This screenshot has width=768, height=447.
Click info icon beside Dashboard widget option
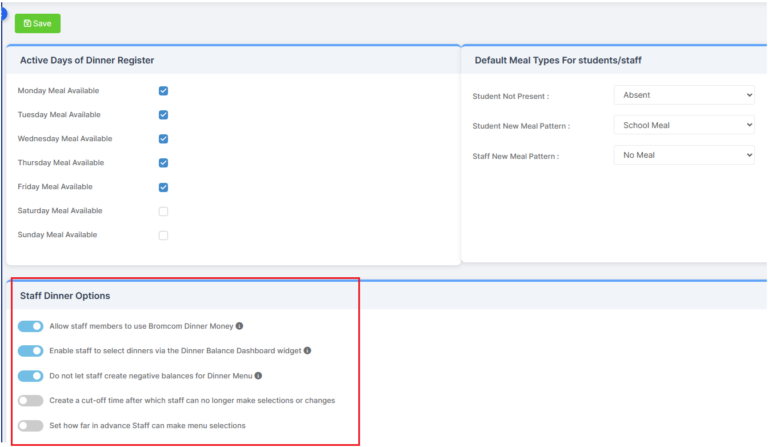pyautogui.click(x=308, y=351)
